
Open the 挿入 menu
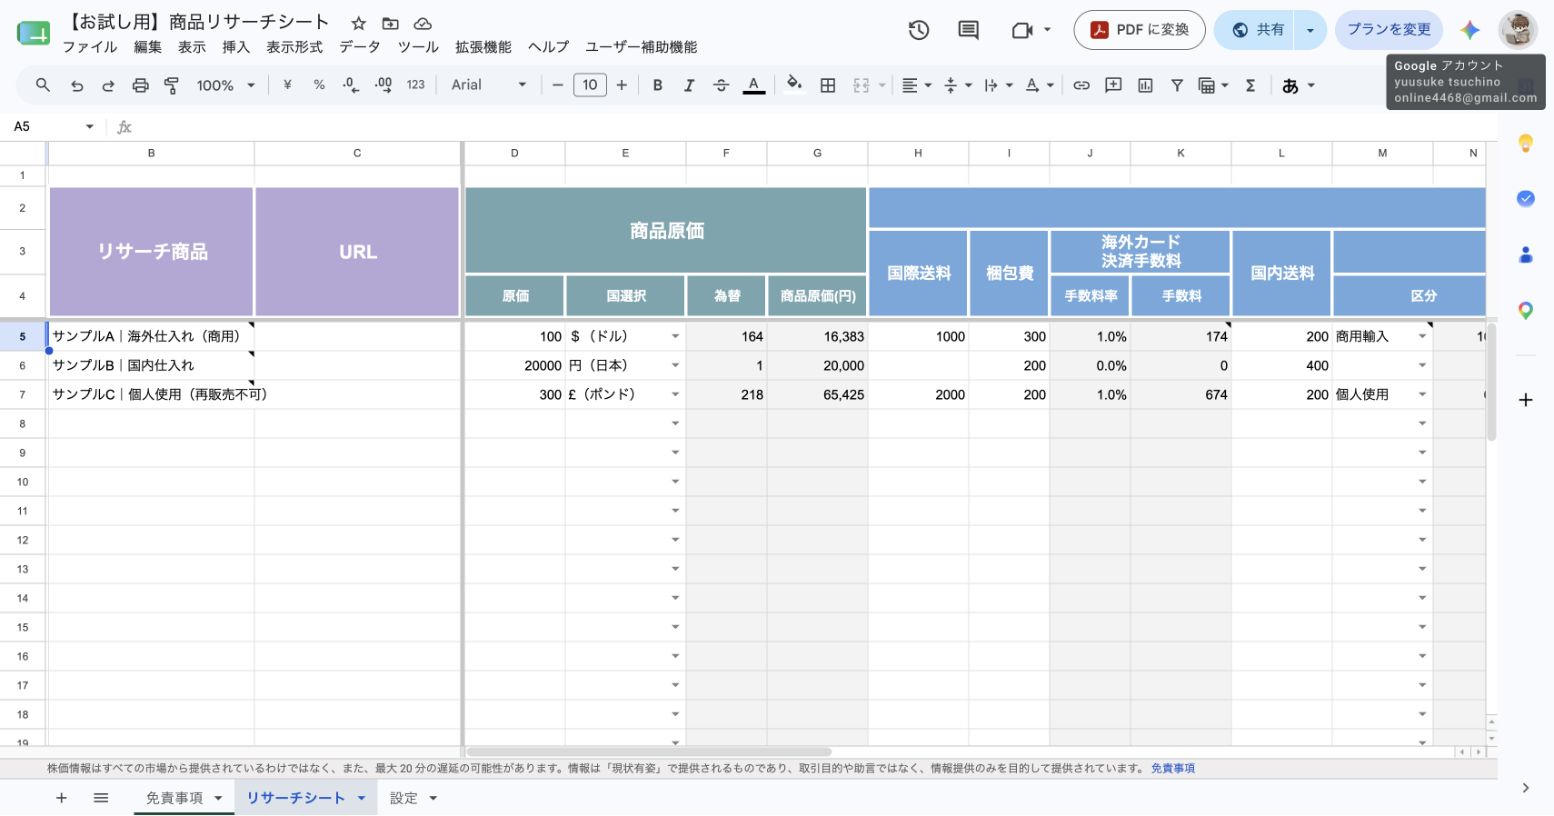point(235,47)
